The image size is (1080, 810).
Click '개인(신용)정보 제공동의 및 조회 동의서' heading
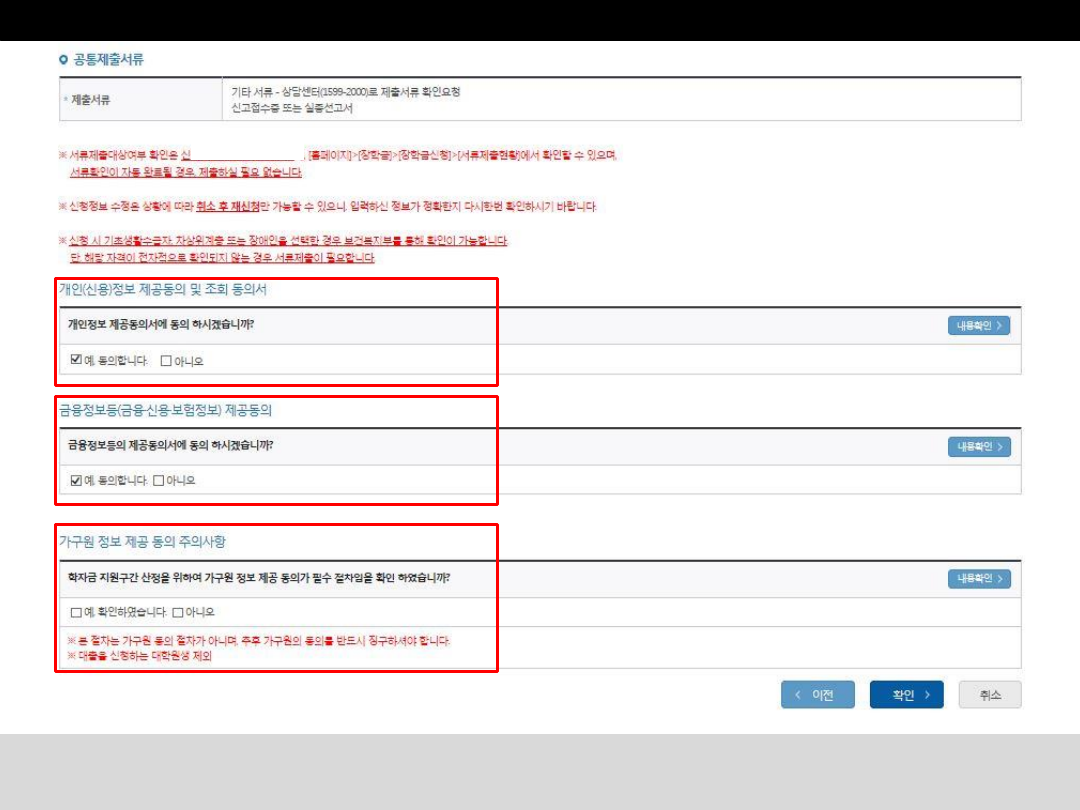[163, 290]
